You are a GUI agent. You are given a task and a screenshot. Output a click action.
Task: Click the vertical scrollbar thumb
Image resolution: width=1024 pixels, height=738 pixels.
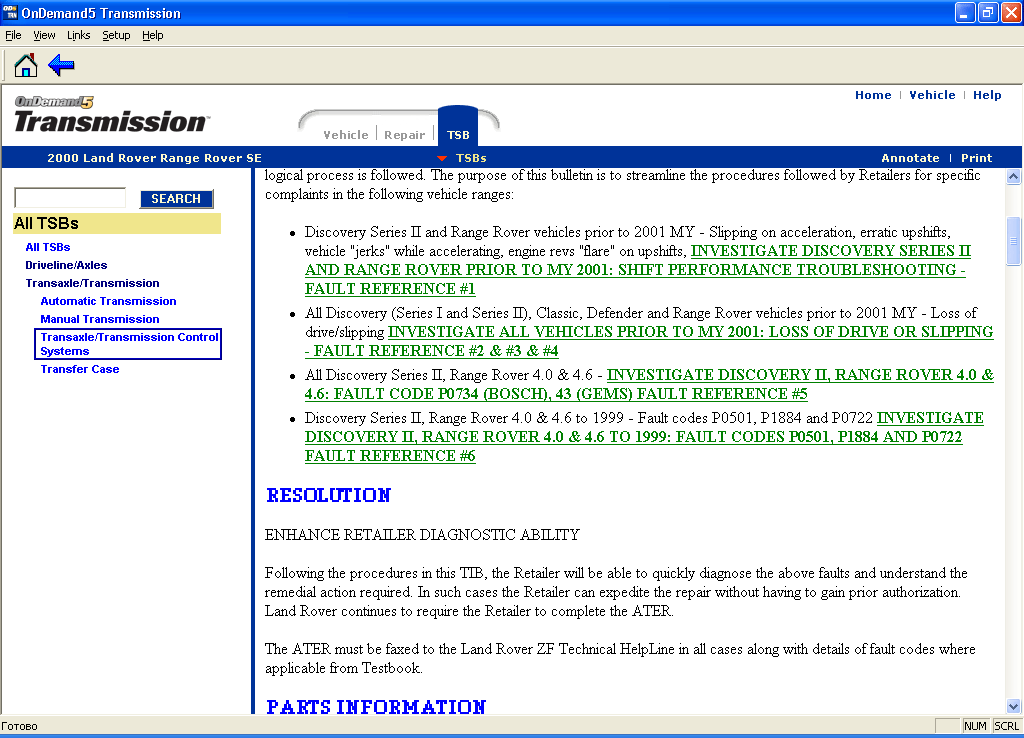point(1014,241)
